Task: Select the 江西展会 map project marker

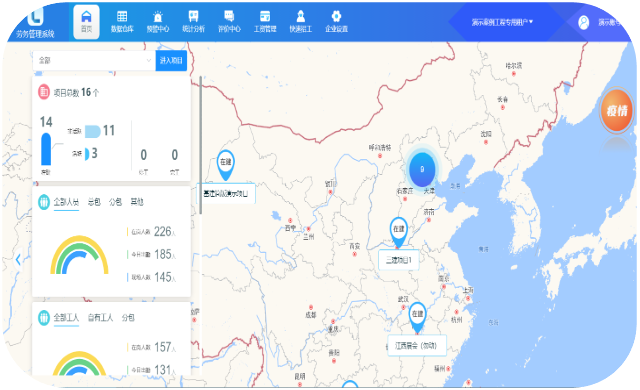Action: coord(417,317)
